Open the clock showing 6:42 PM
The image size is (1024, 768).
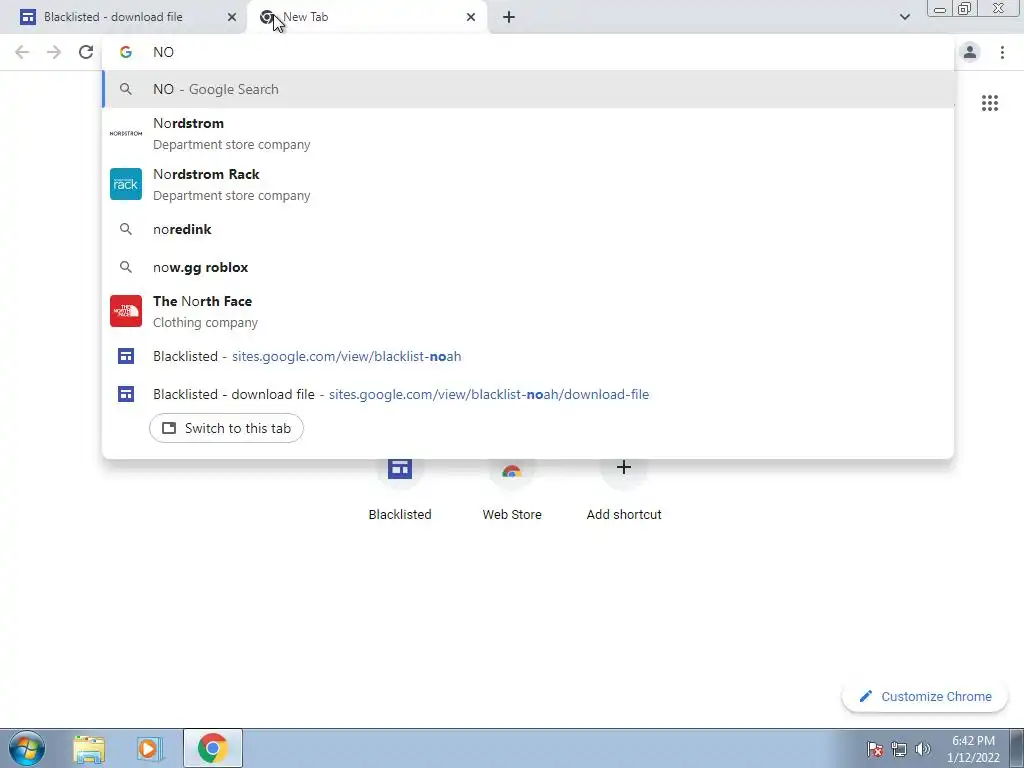click(973, 749)
